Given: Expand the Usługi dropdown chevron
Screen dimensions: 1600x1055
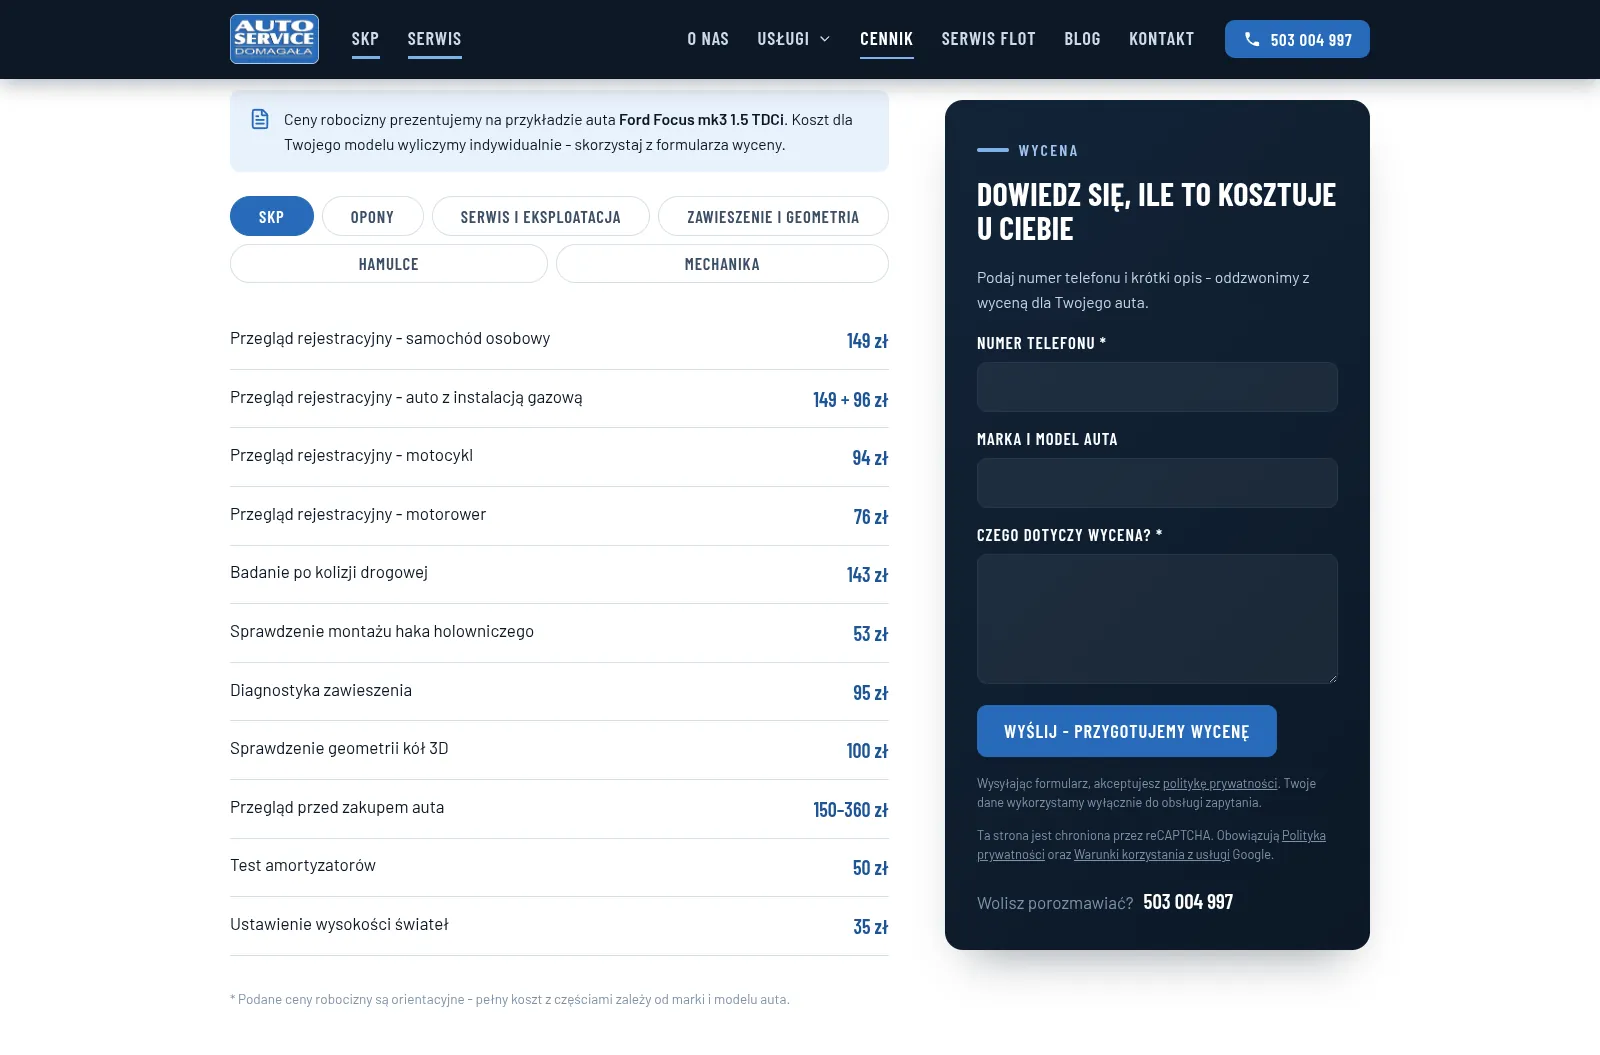Looking at the screenshot, I should 825,39.
